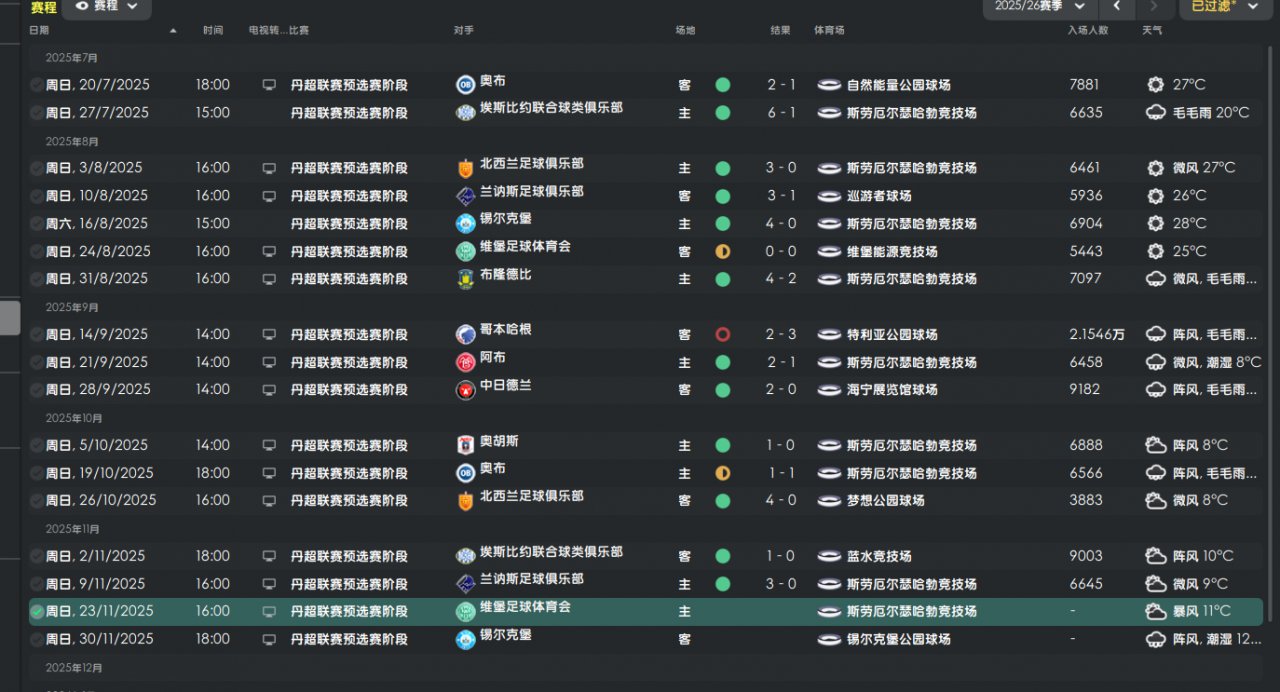Expand the 2025/26赛季 season dropdown

click(x=1035, y=7)
